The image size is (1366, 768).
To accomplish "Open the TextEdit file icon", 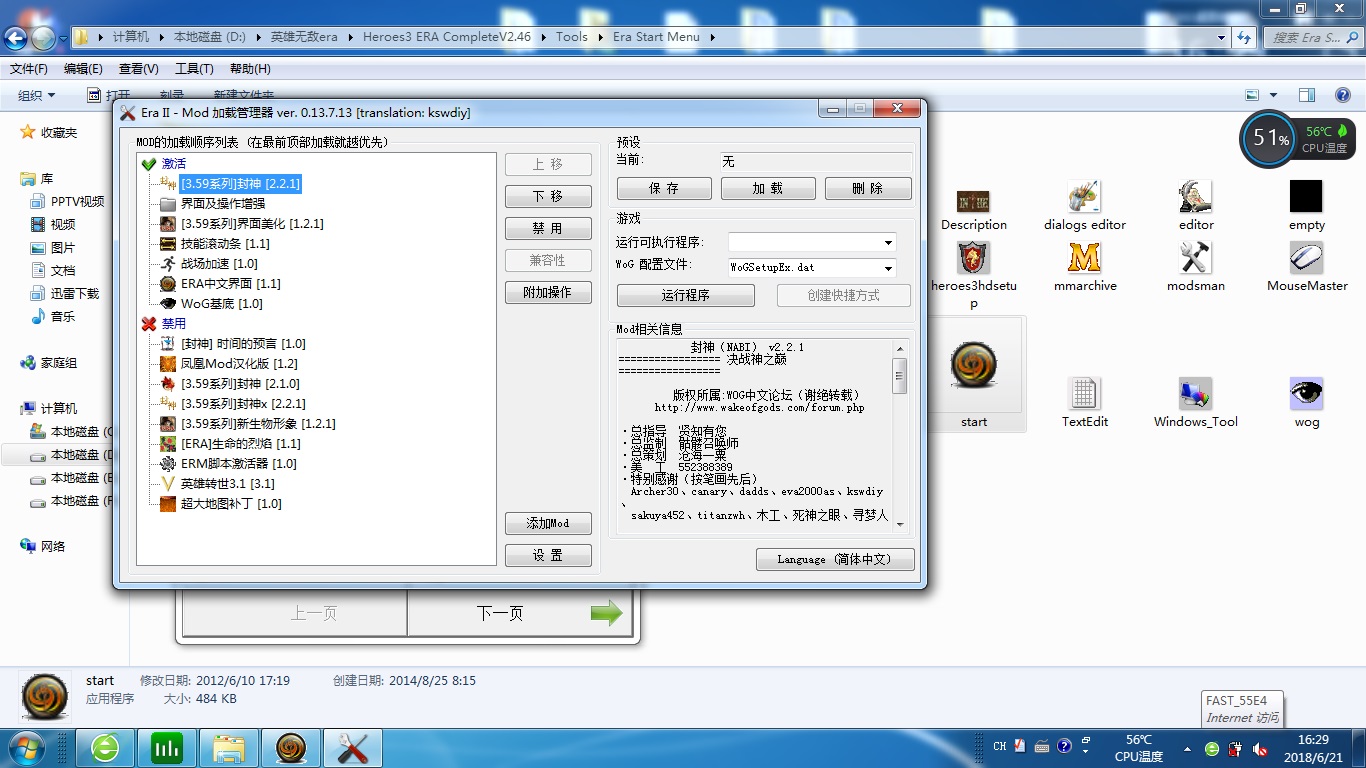I will tap(1084, 394).
